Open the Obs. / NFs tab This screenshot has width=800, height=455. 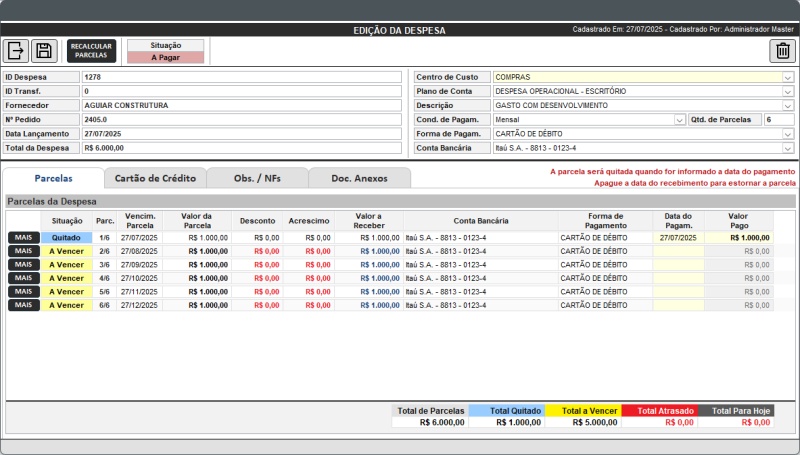(x=256, y=178)
